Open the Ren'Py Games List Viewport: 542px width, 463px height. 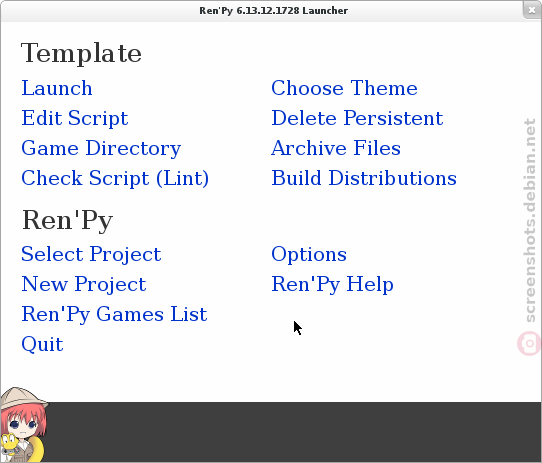(x=114, y=315)
